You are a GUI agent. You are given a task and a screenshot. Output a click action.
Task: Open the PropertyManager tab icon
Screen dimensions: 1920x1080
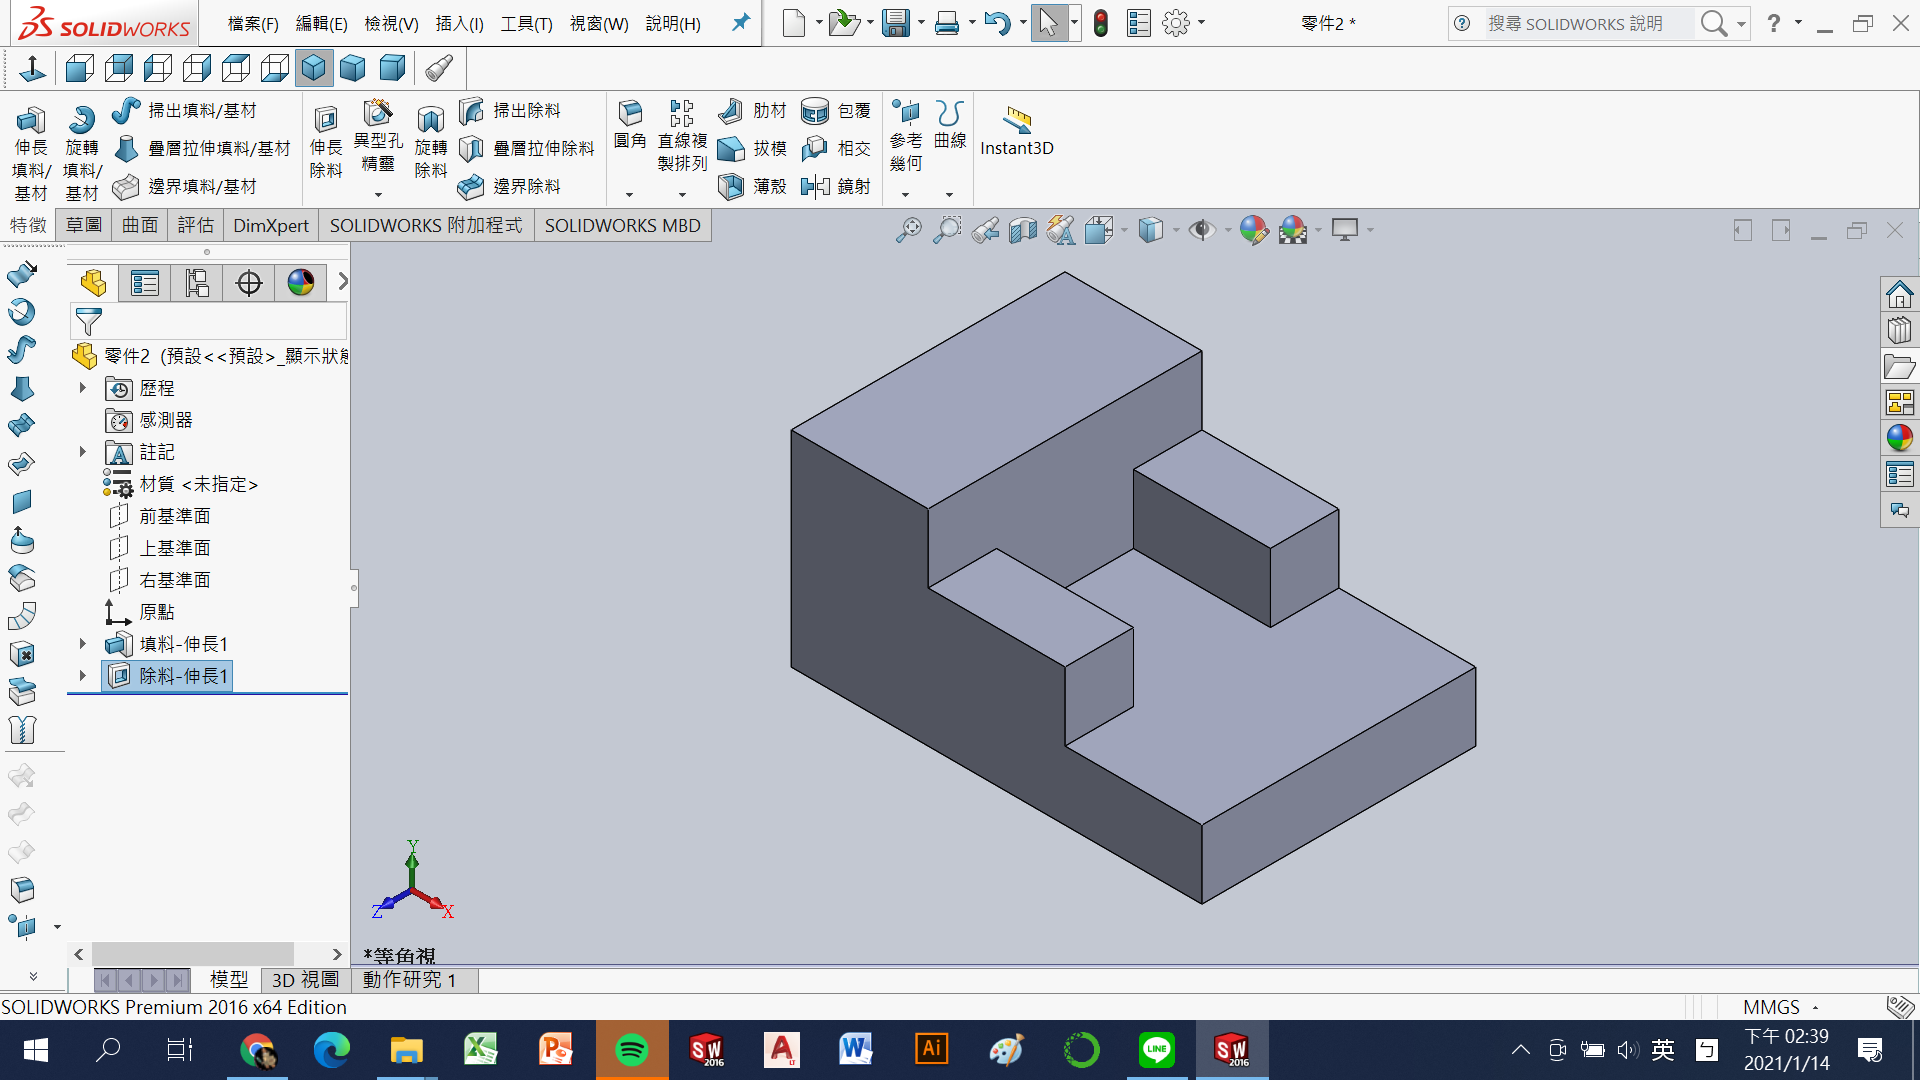tap(145, 283)
